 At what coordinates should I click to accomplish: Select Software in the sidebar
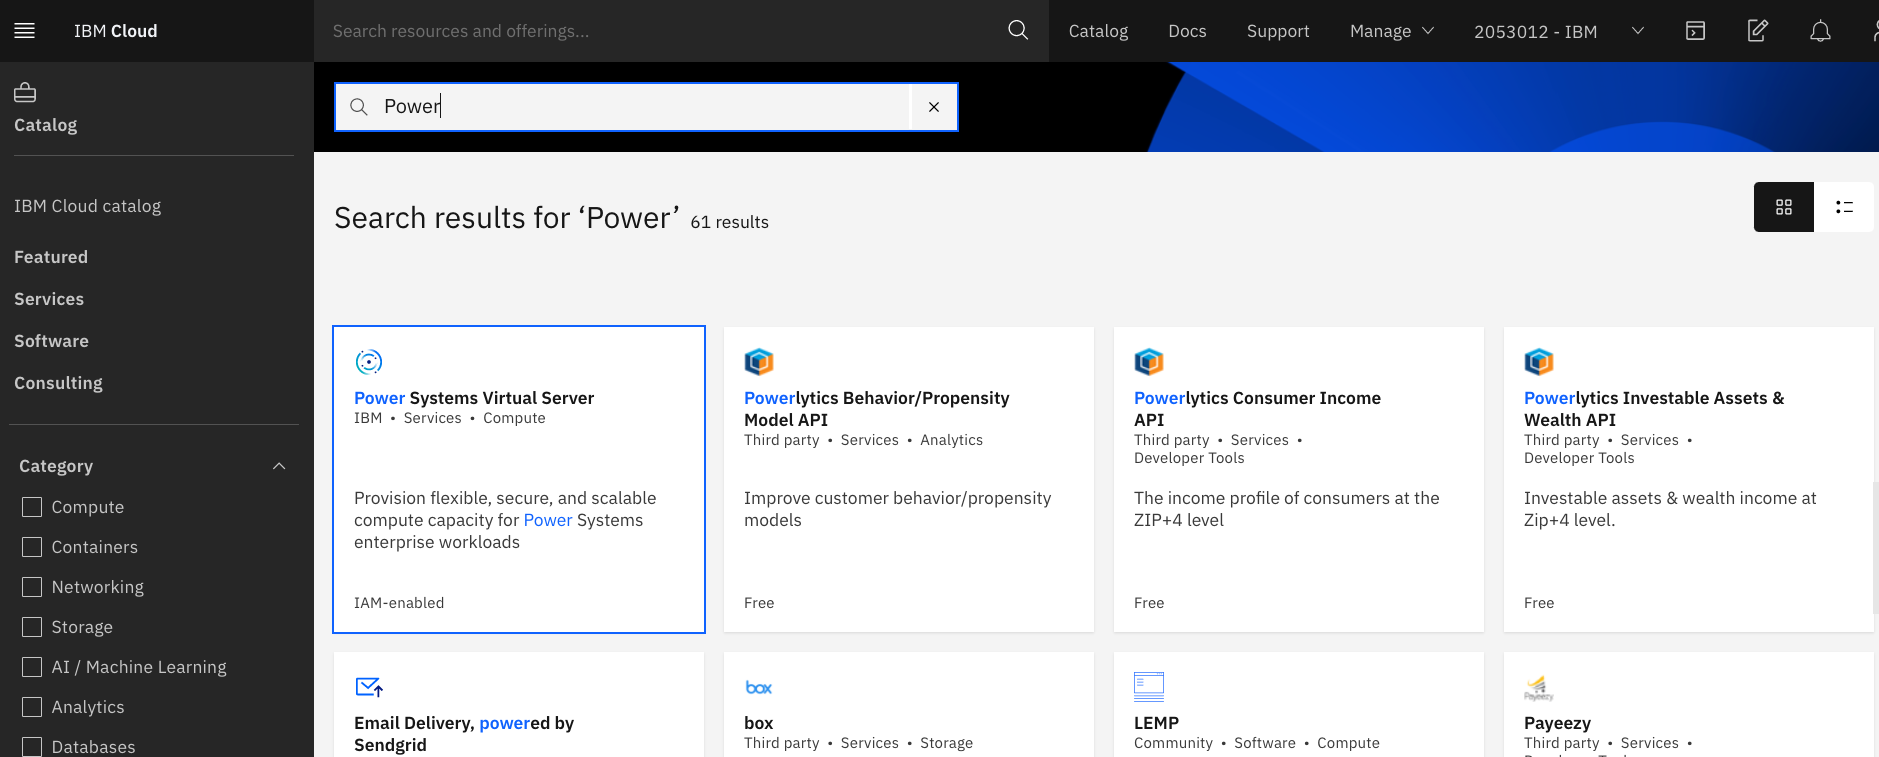pos(51,341)
